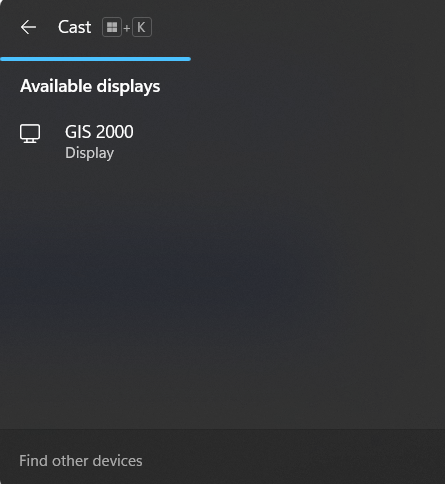Click the K key shortcut badge

pos(142,27)
